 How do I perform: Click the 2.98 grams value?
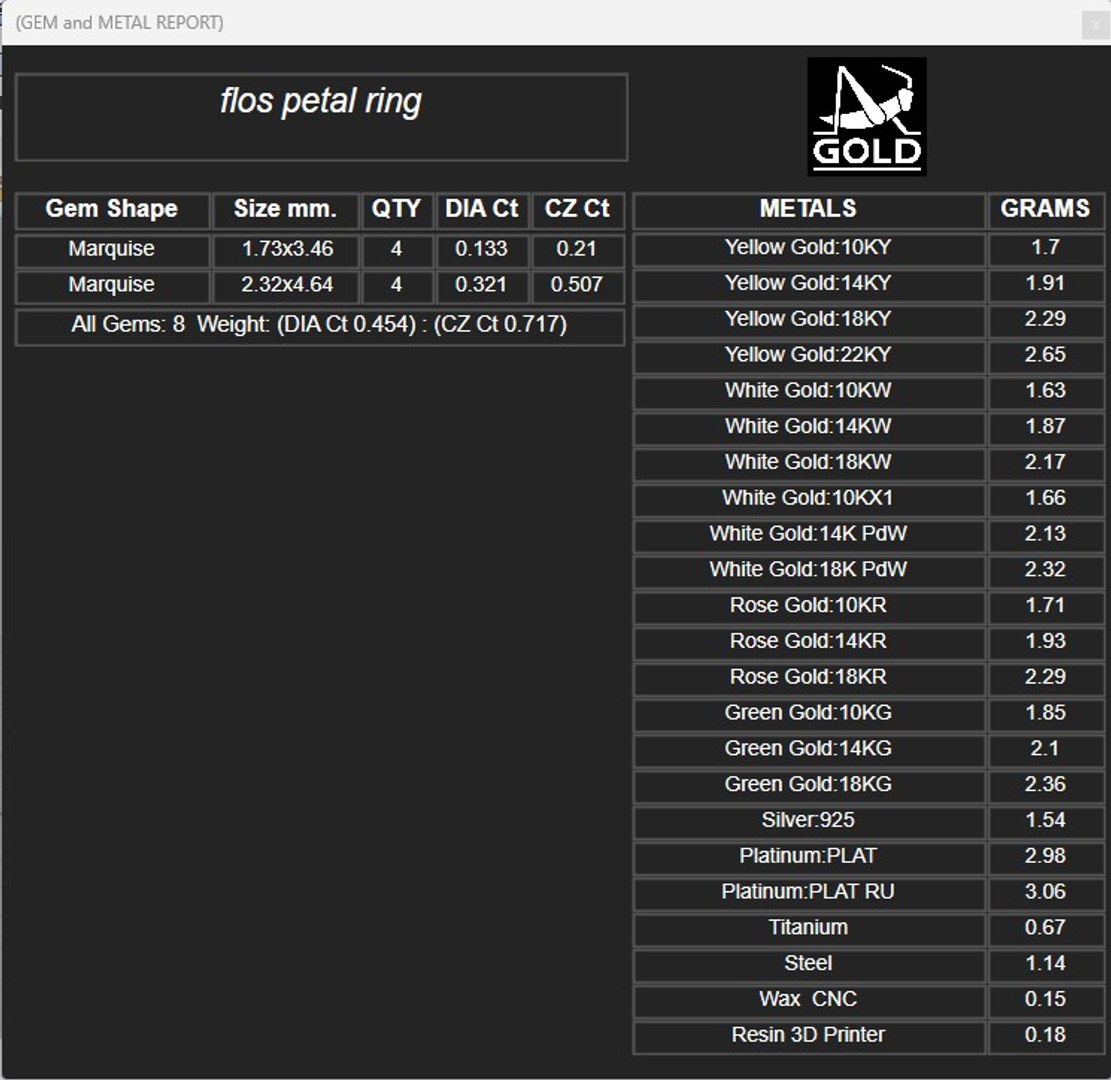(1045, 857)
